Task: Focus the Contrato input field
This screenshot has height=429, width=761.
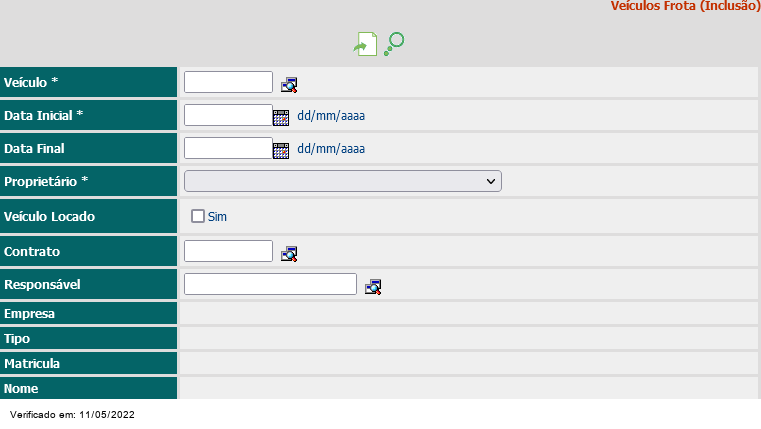Action: [x=228, y=251]
